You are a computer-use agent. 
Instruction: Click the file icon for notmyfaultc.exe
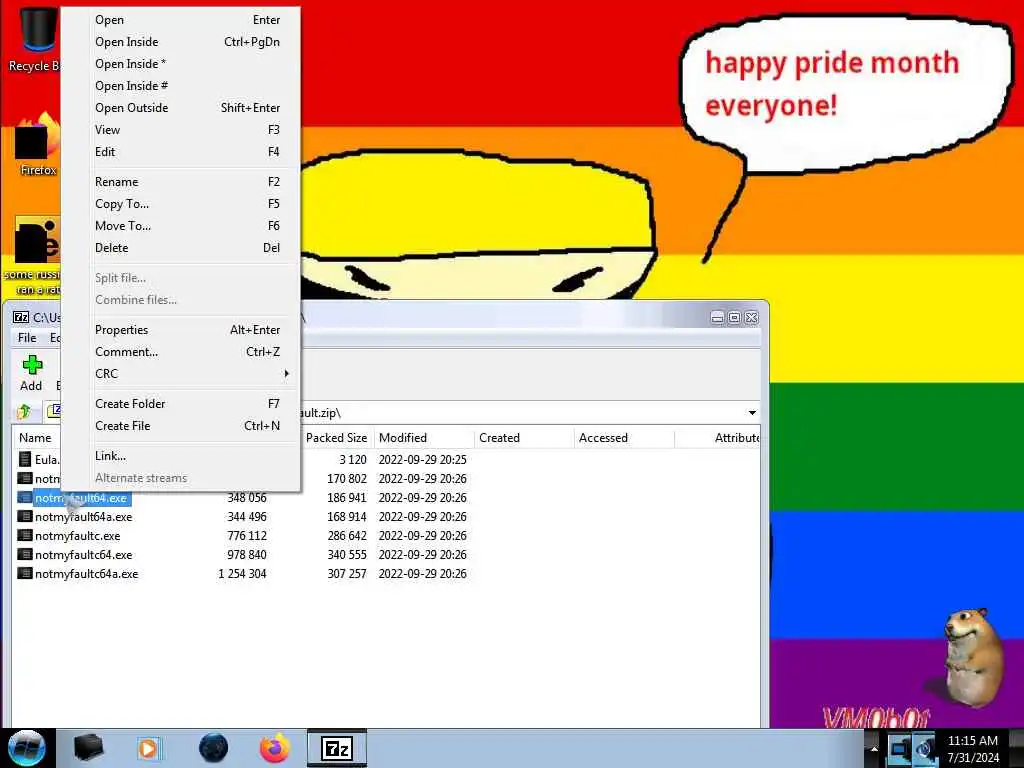(25, 536)
